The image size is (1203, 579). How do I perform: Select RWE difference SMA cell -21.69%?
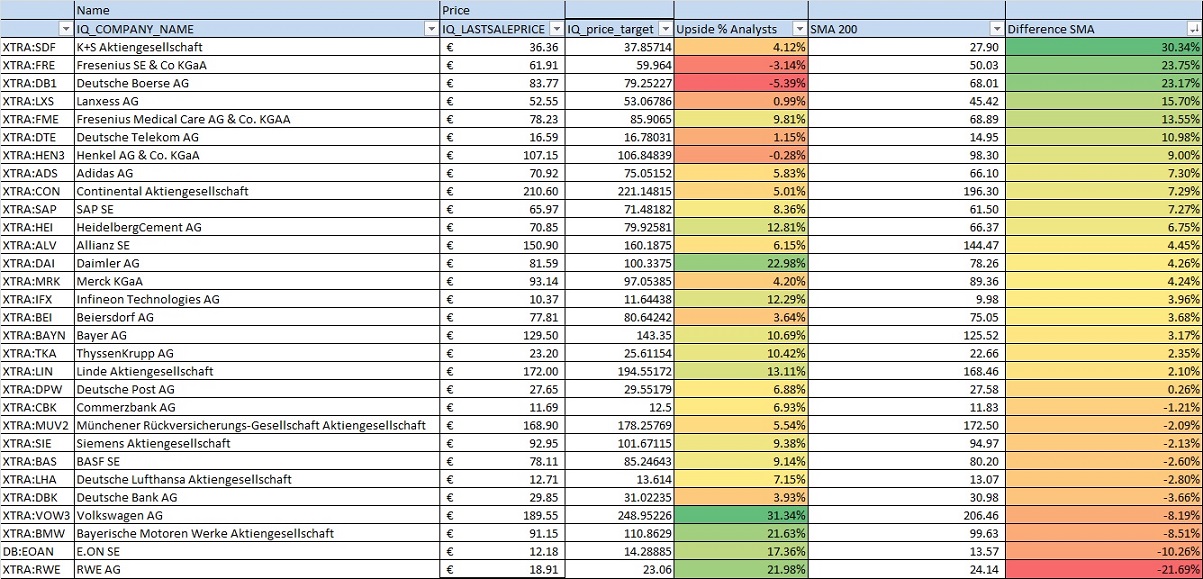click(1104, 569)
